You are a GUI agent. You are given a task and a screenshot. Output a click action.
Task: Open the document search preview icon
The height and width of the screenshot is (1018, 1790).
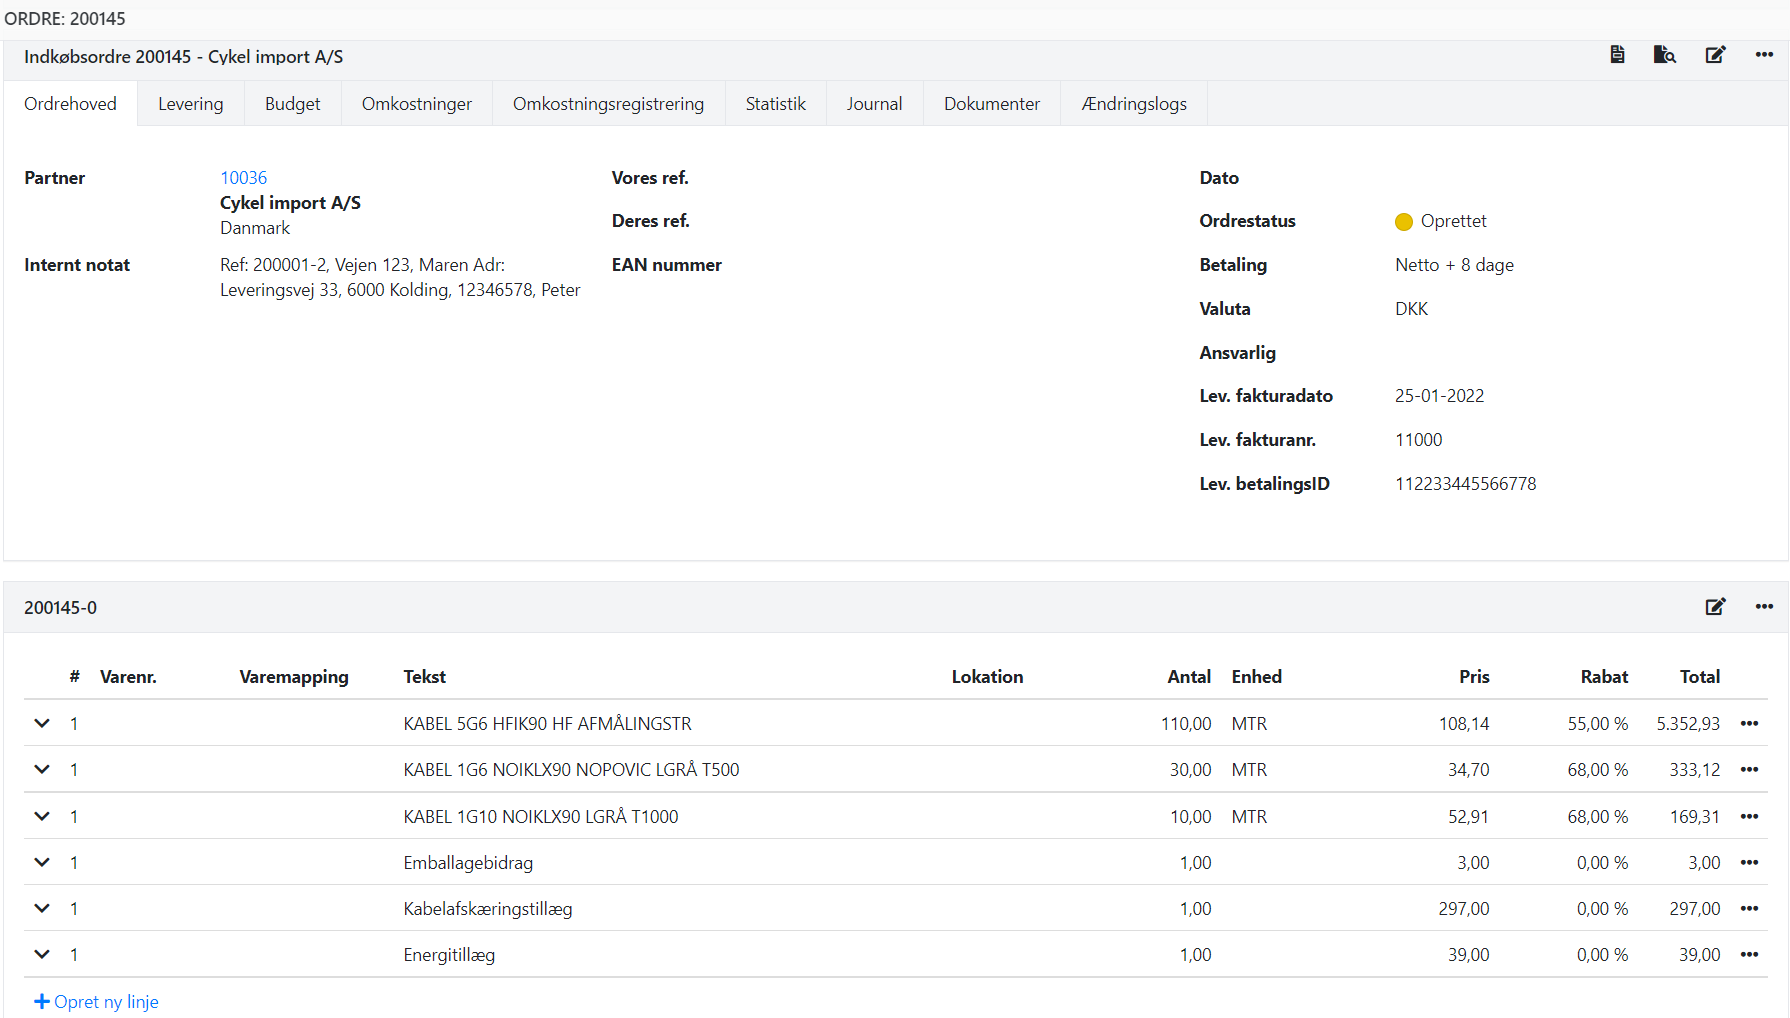pos(1664,55)
